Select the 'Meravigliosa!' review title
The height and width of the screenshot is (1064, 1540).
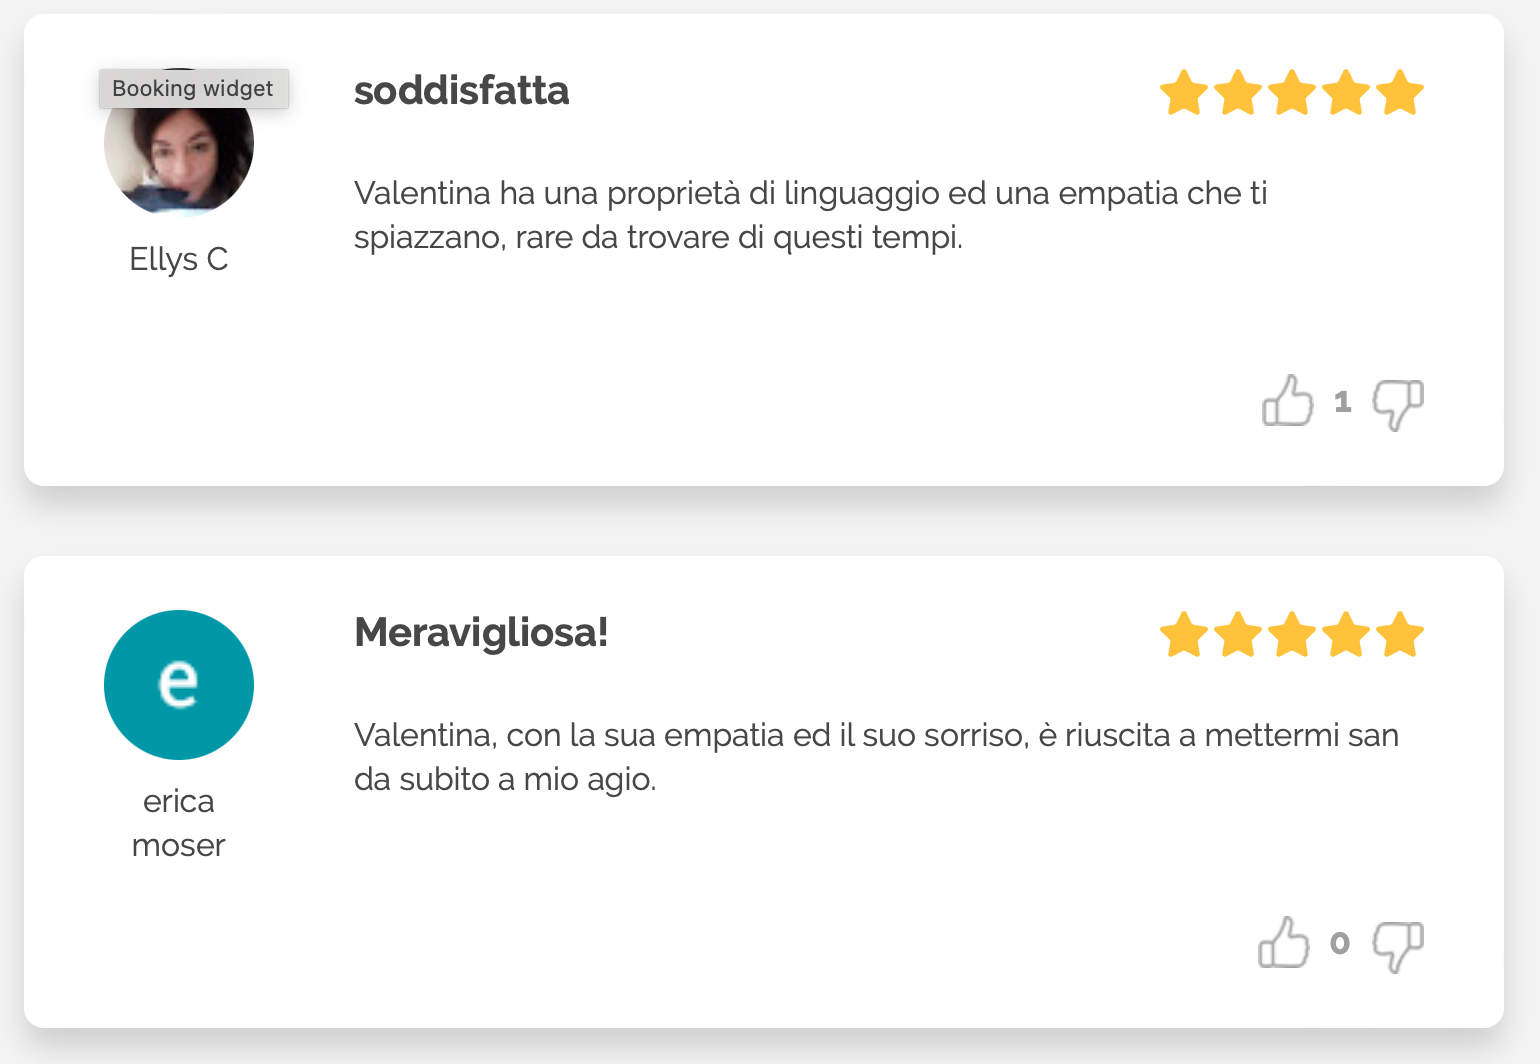[481, 633]
